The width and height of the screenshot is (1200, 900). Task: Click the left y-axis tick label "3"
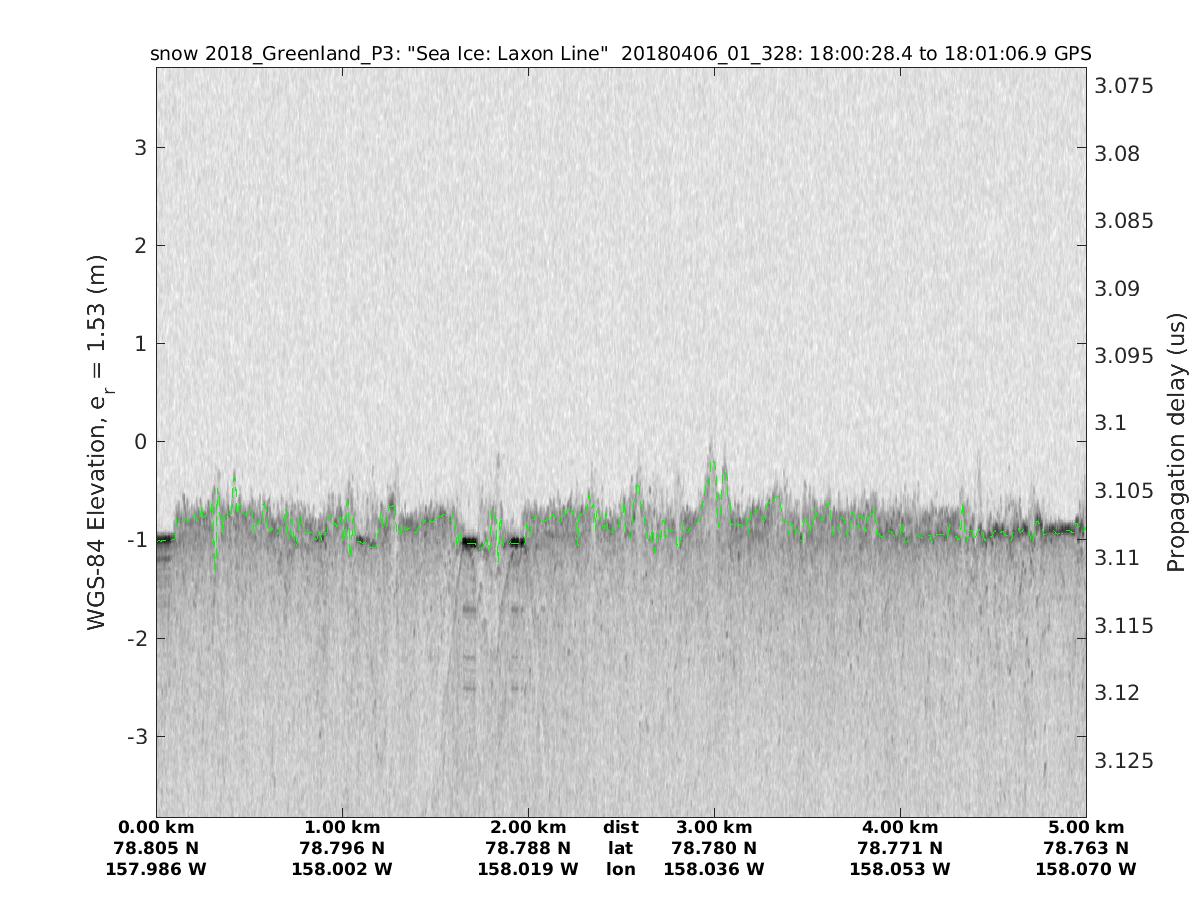tap(139, 148)
